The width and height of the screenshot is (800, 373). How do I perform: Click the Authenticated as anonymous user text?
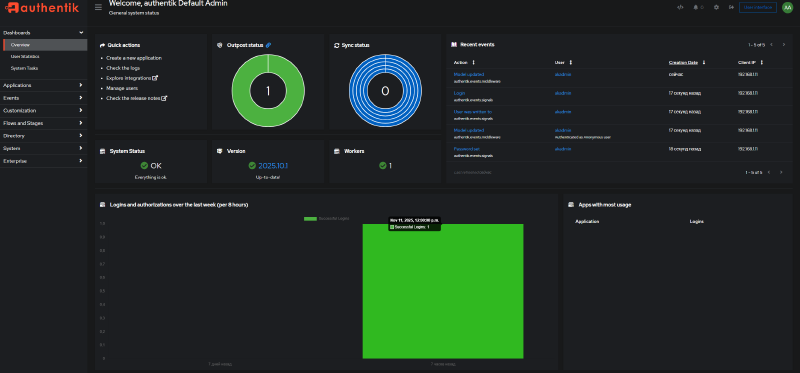pyautogui.click(x=583, y=137)
